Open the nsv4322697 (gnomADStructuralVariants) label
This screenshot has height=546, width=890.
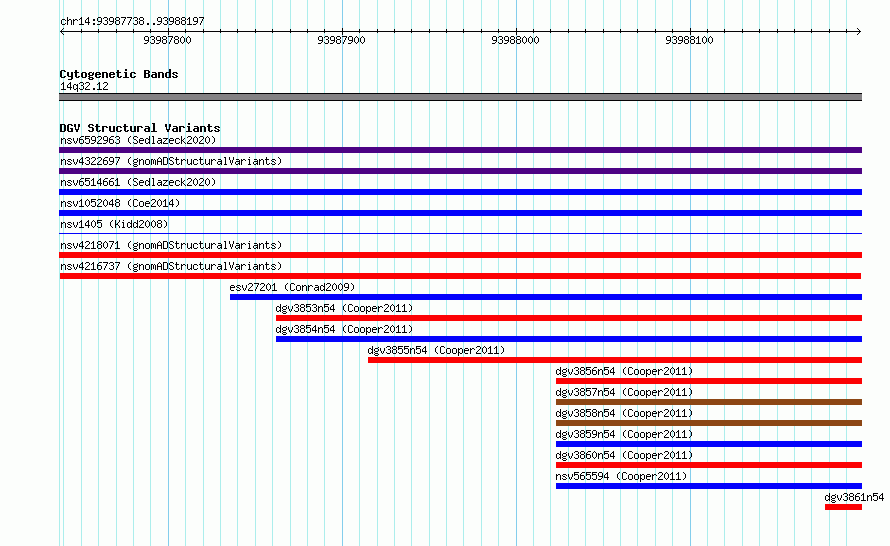point(171,161)
